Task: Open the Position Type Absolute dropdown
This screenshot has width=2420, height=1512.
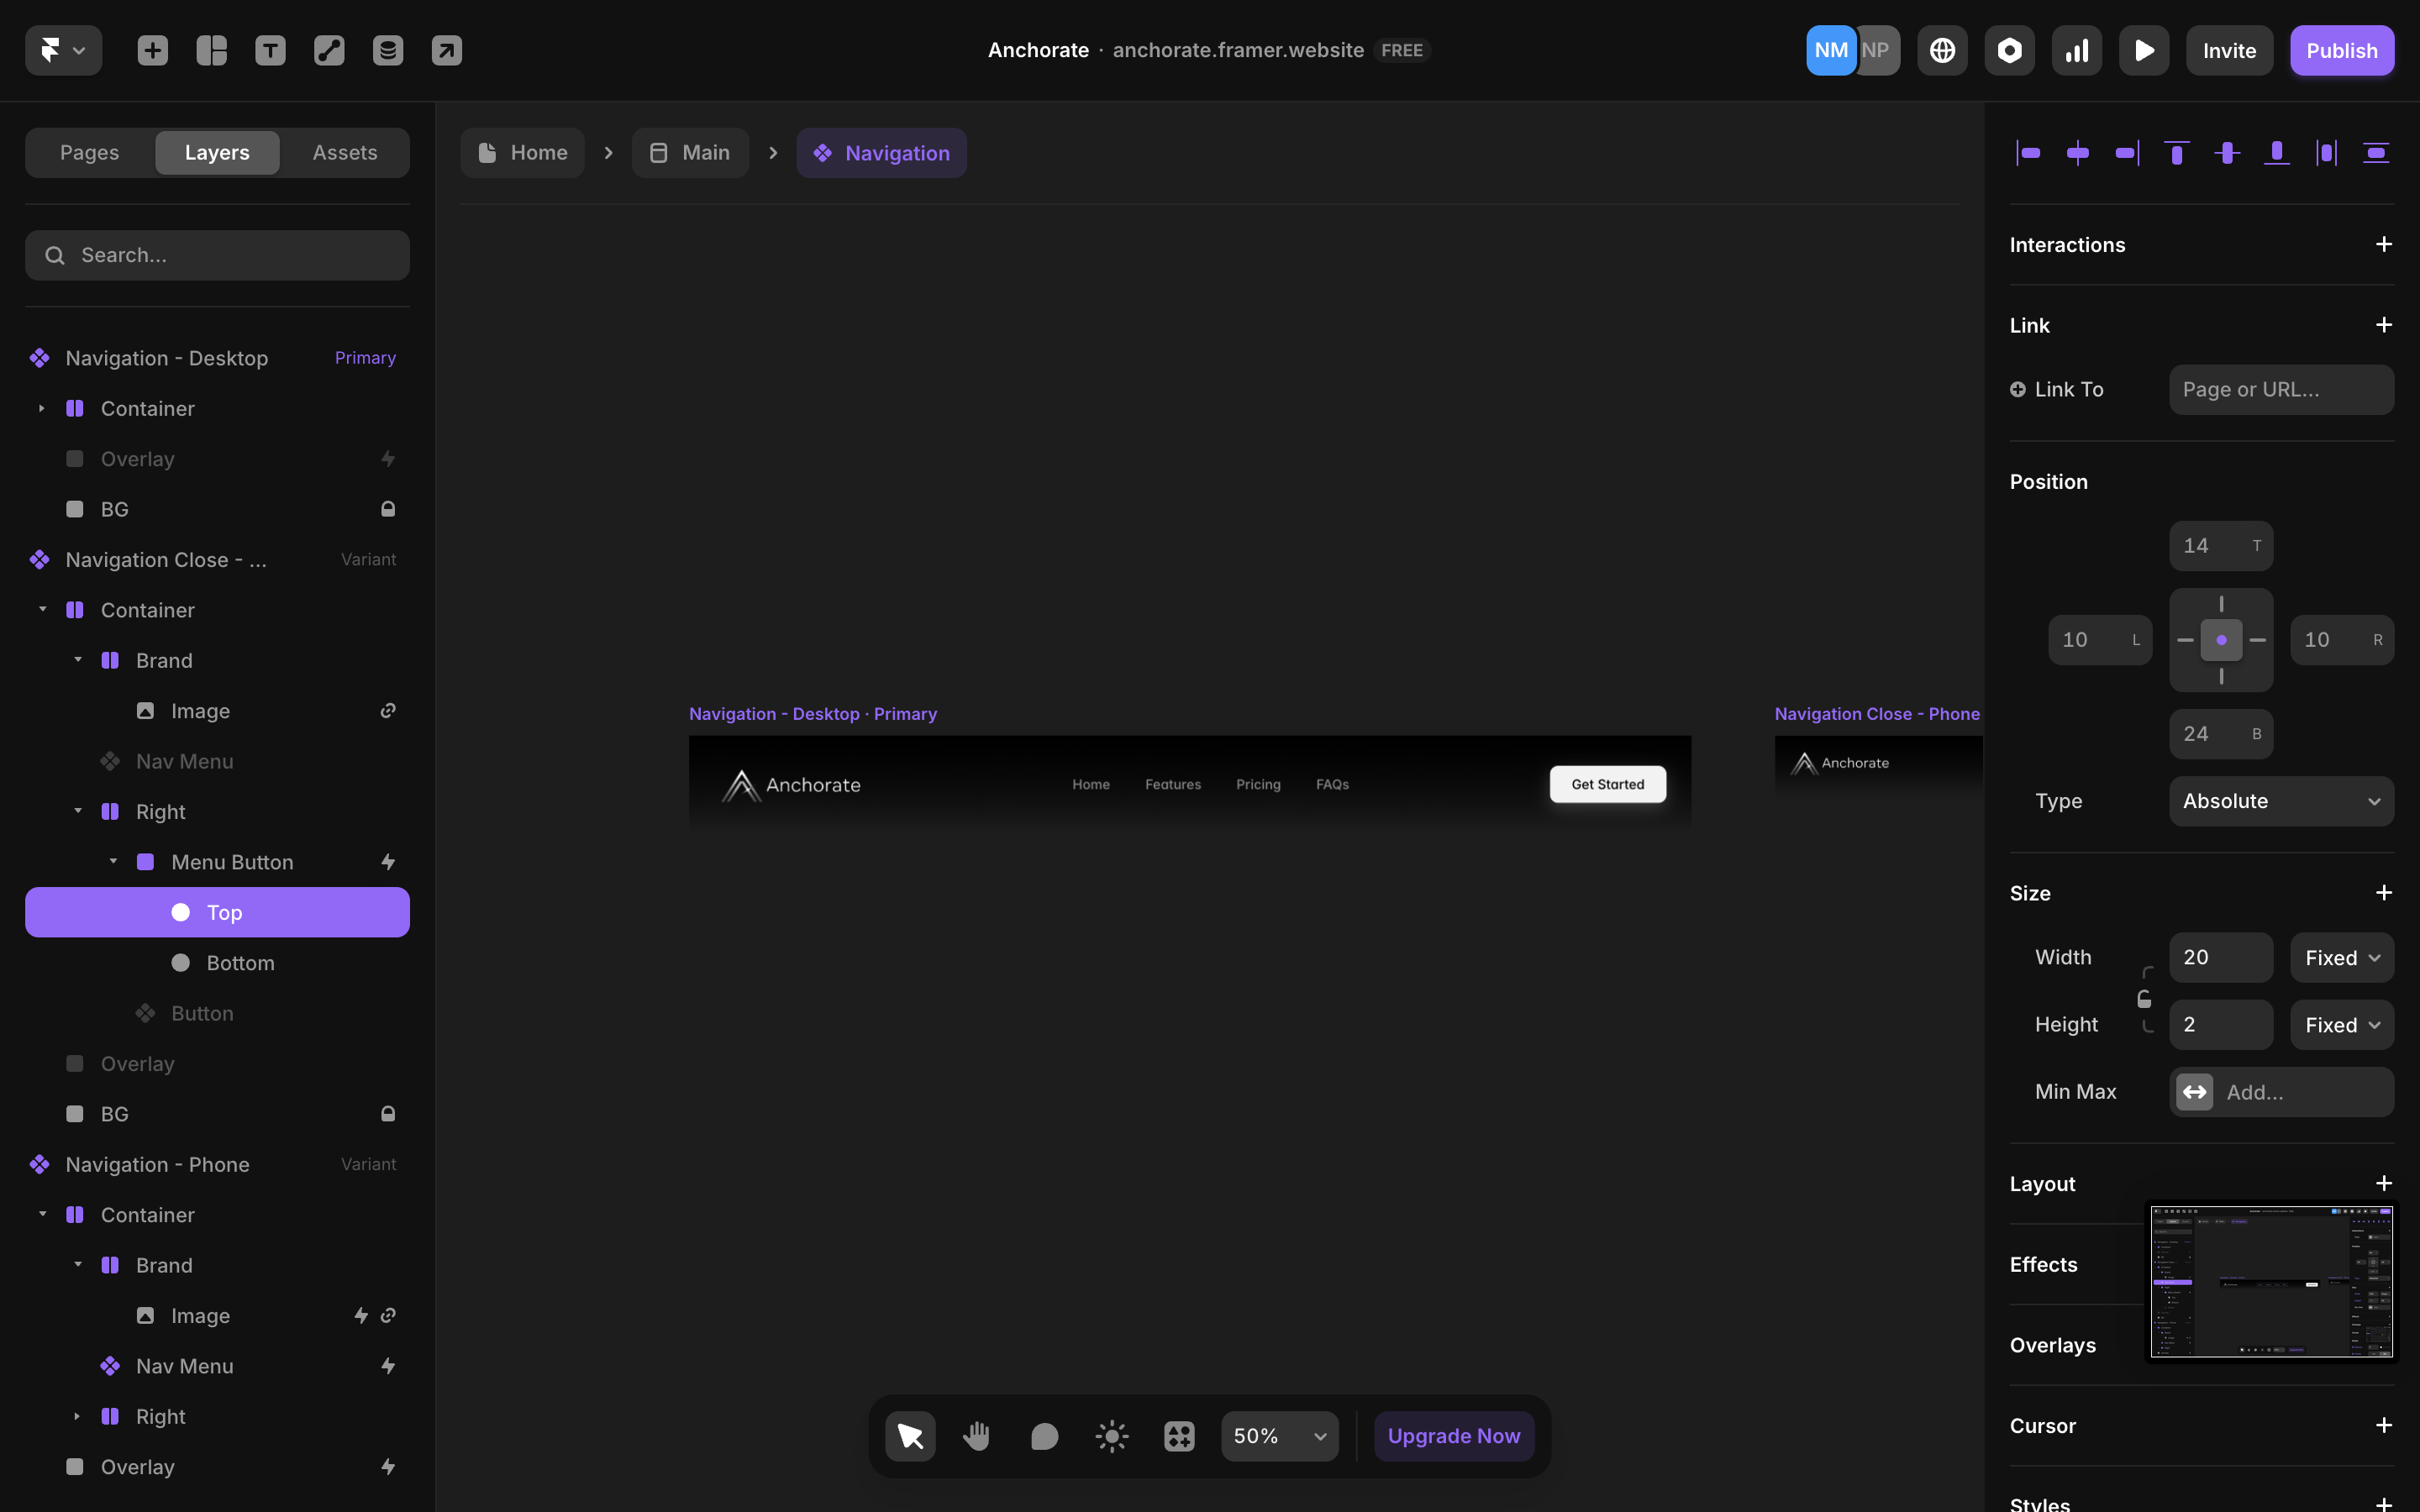Action: (x=2281, y=801)
